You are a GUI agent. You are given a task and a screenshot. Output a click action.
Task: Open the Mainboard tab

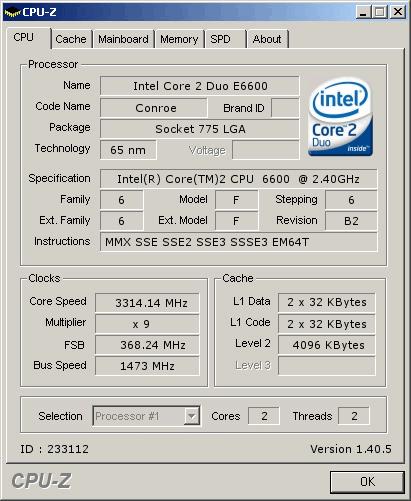click(123, 39)
